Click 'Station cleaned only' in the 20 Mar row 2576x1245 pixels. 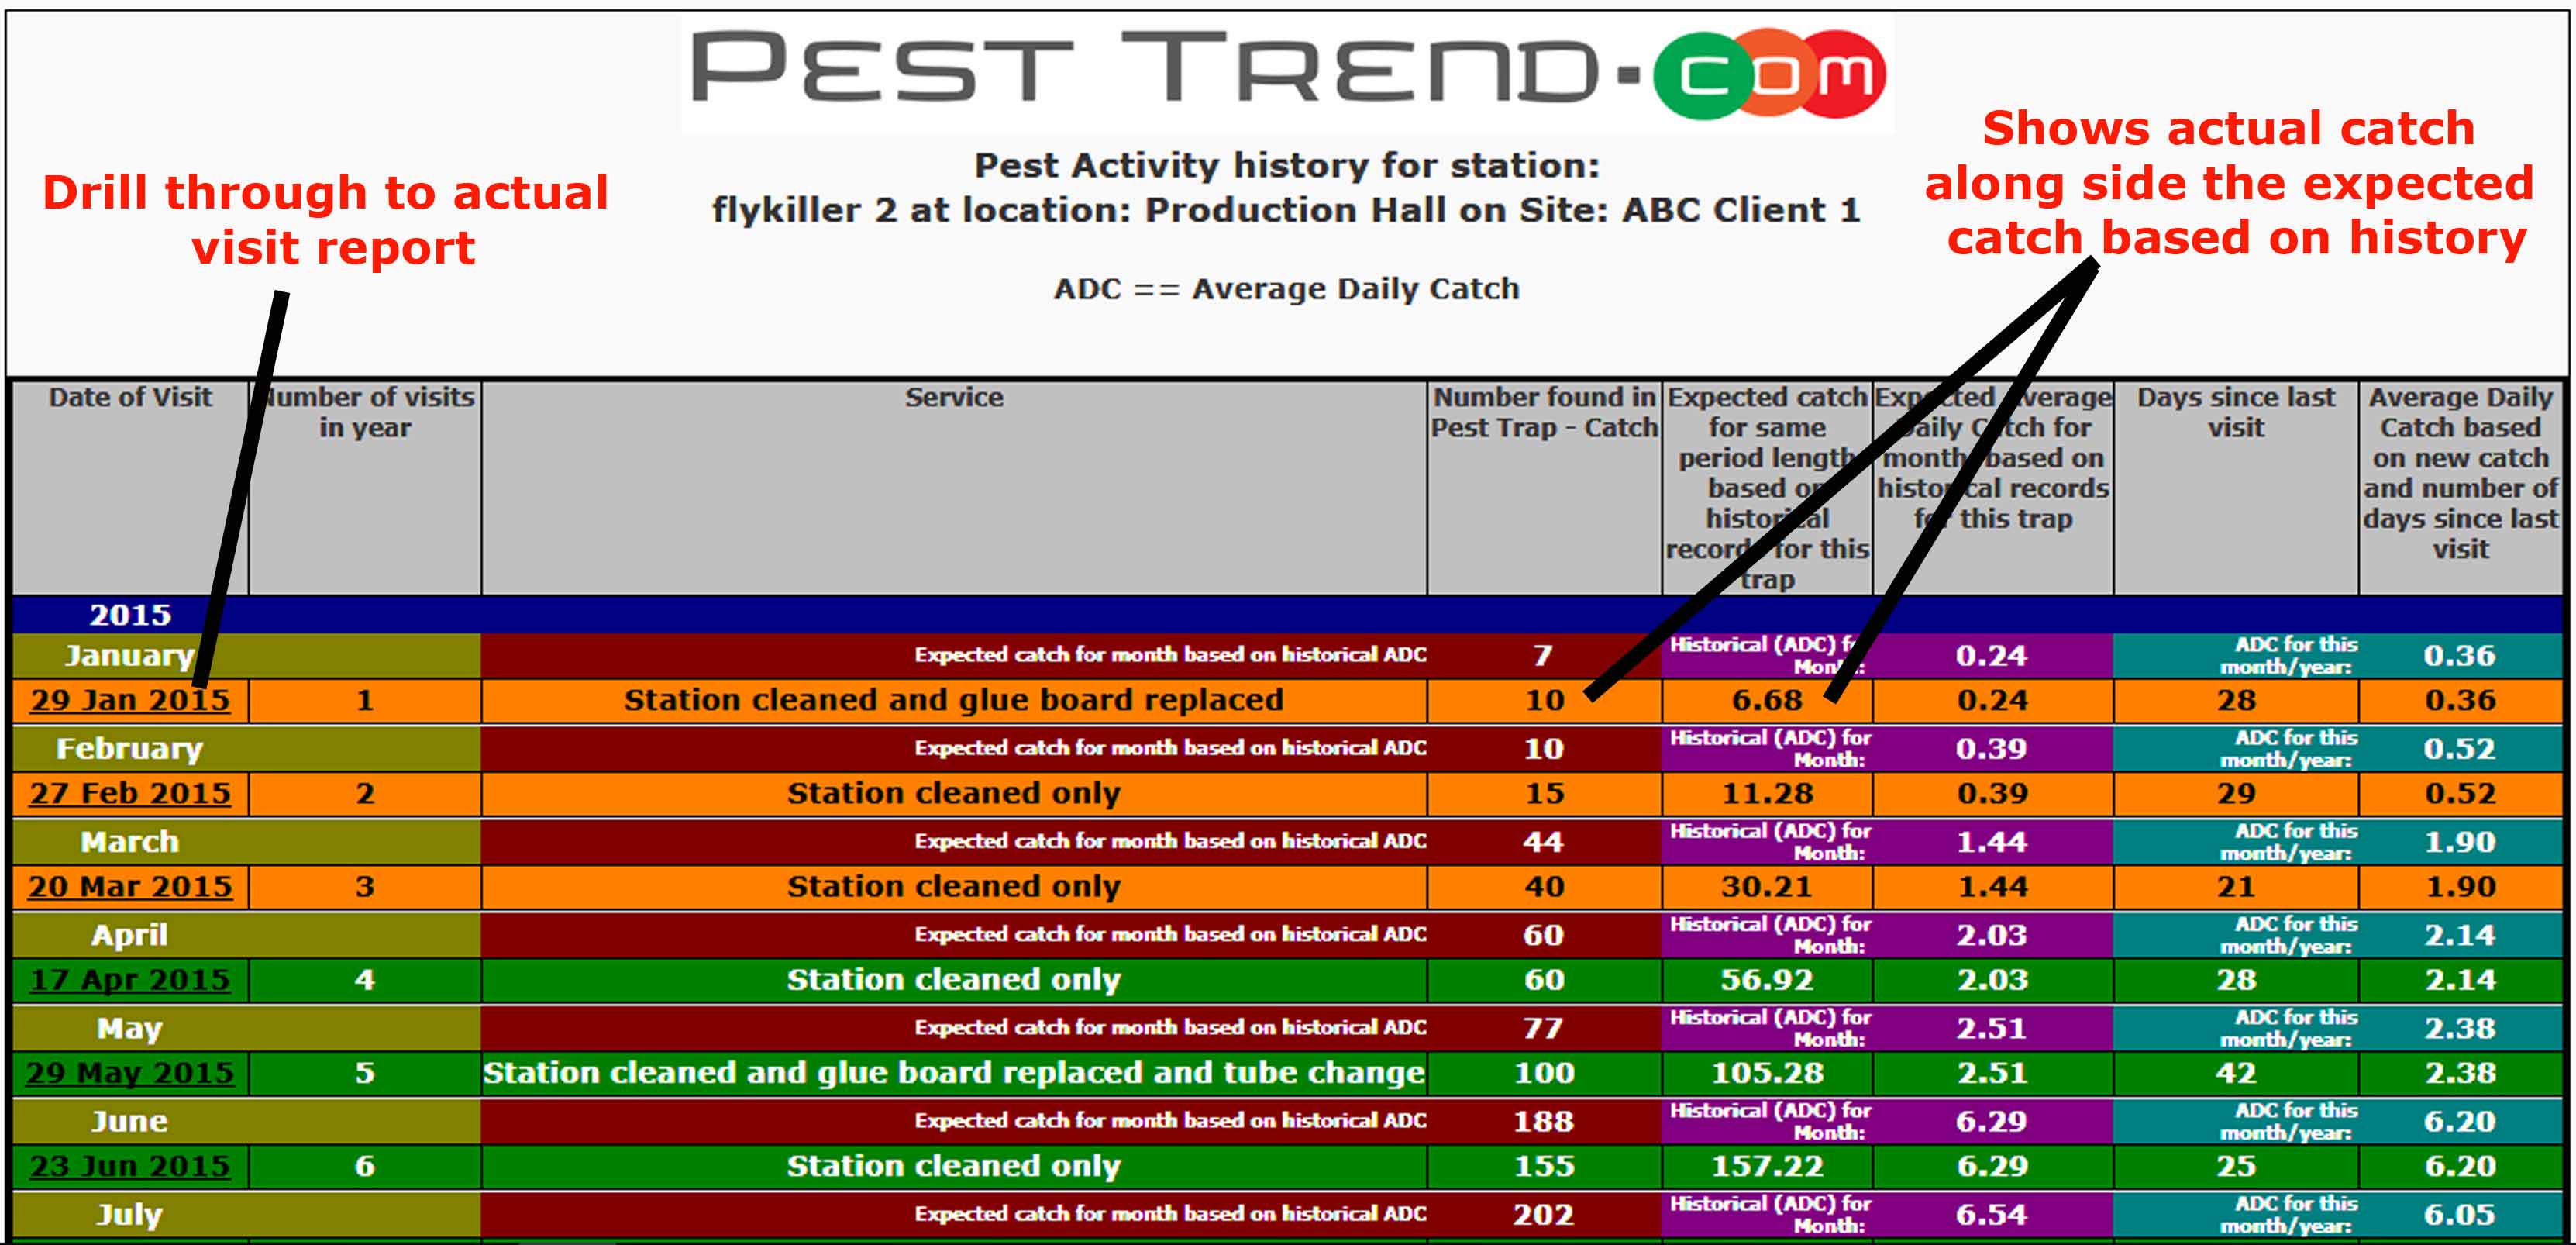(954, 886)
